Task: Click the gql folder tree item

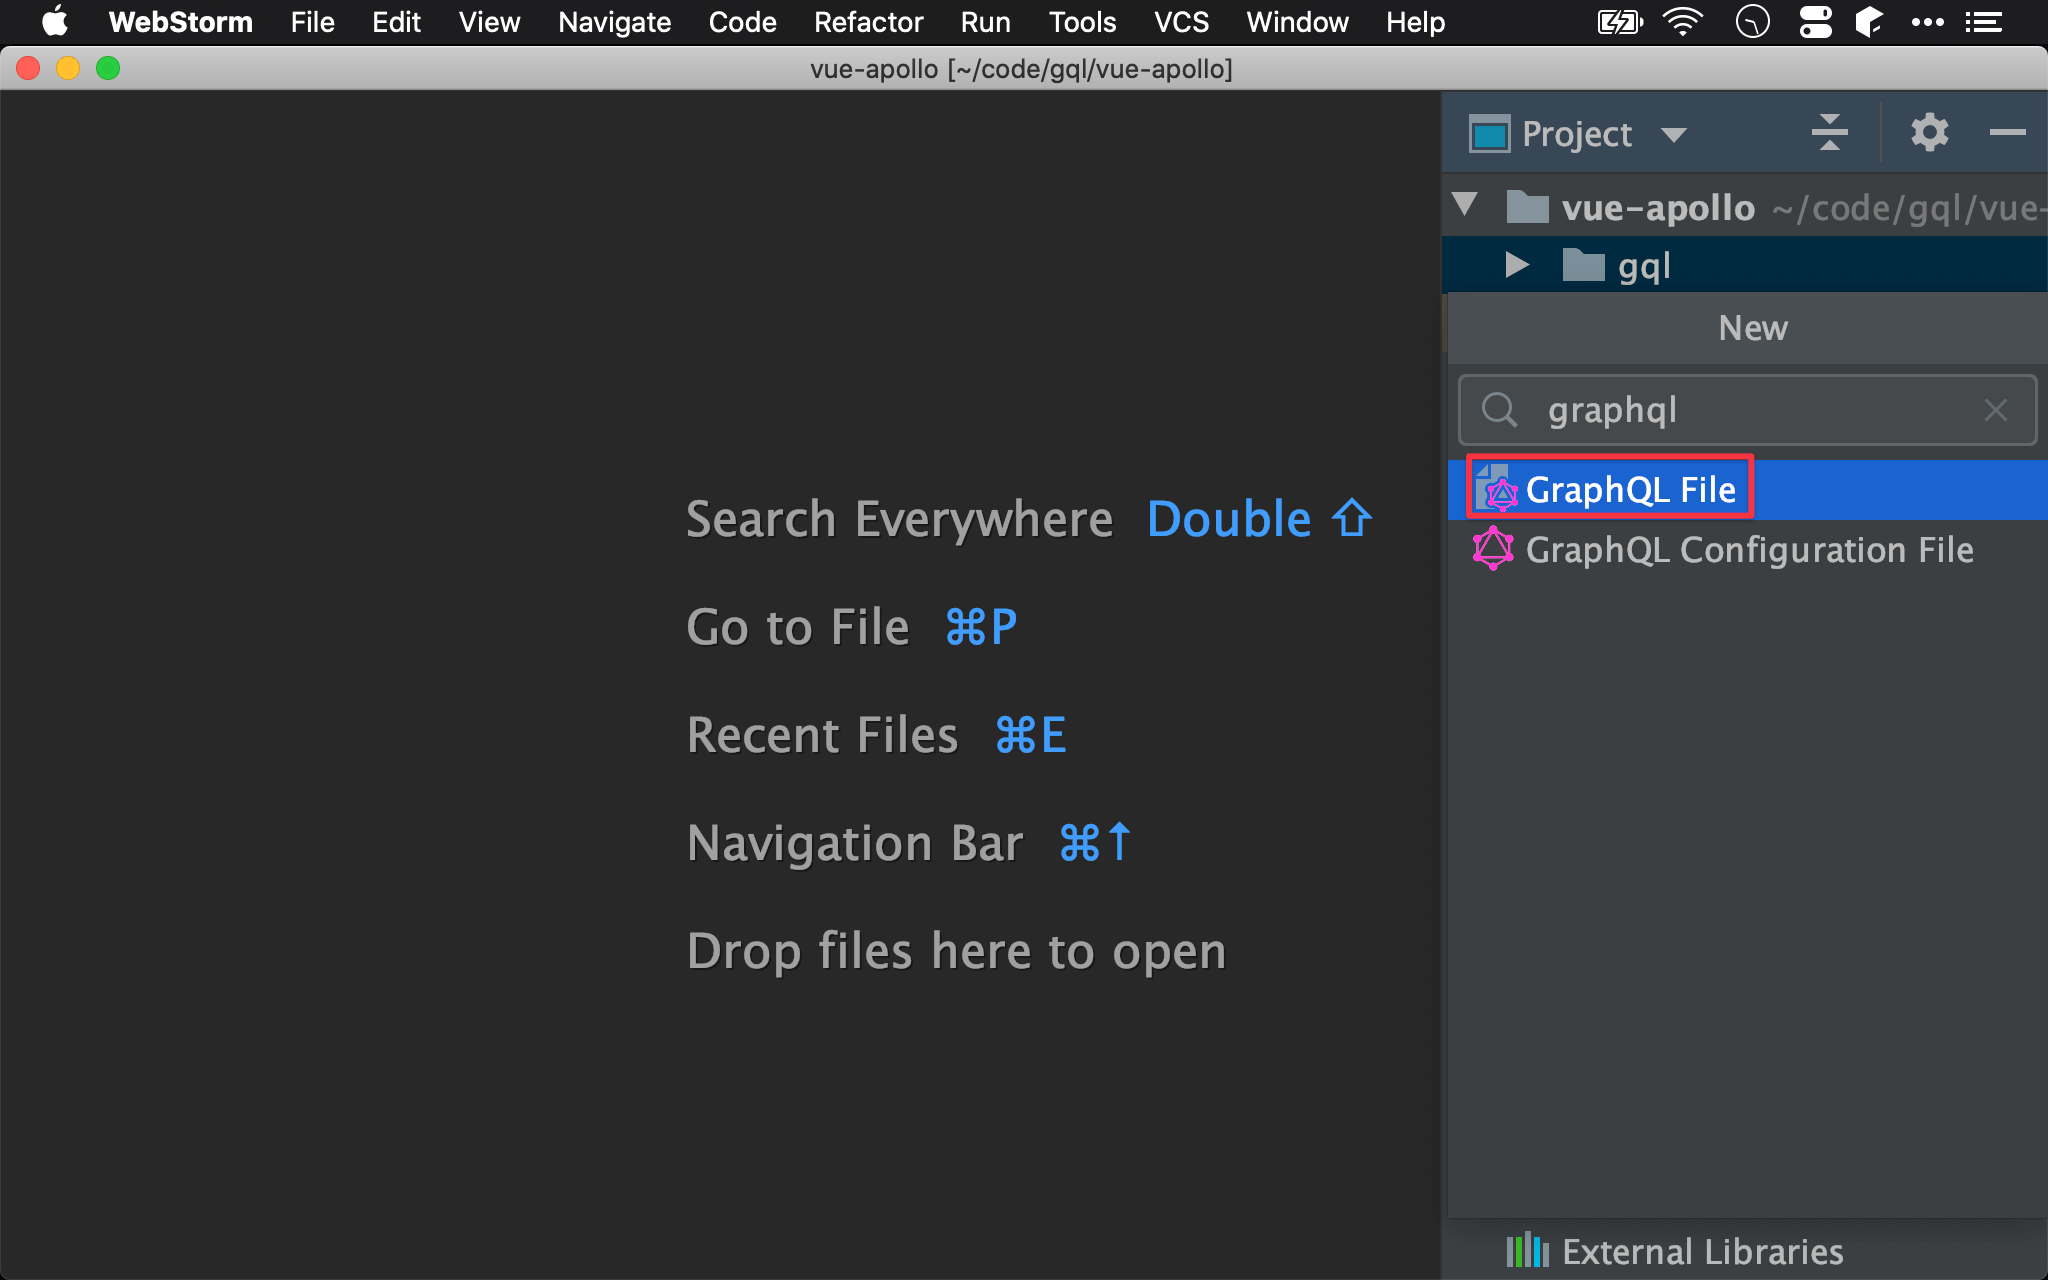Action: click(x=1641, y=265)
